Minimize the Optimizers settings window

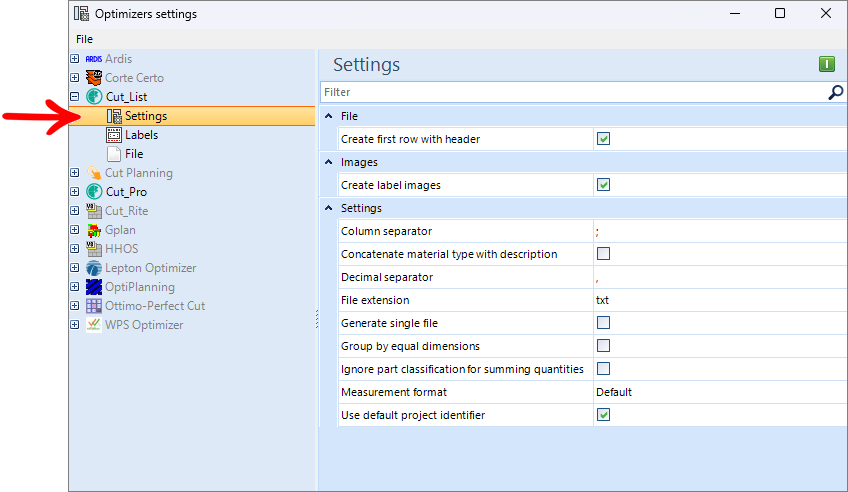[735, 13]
